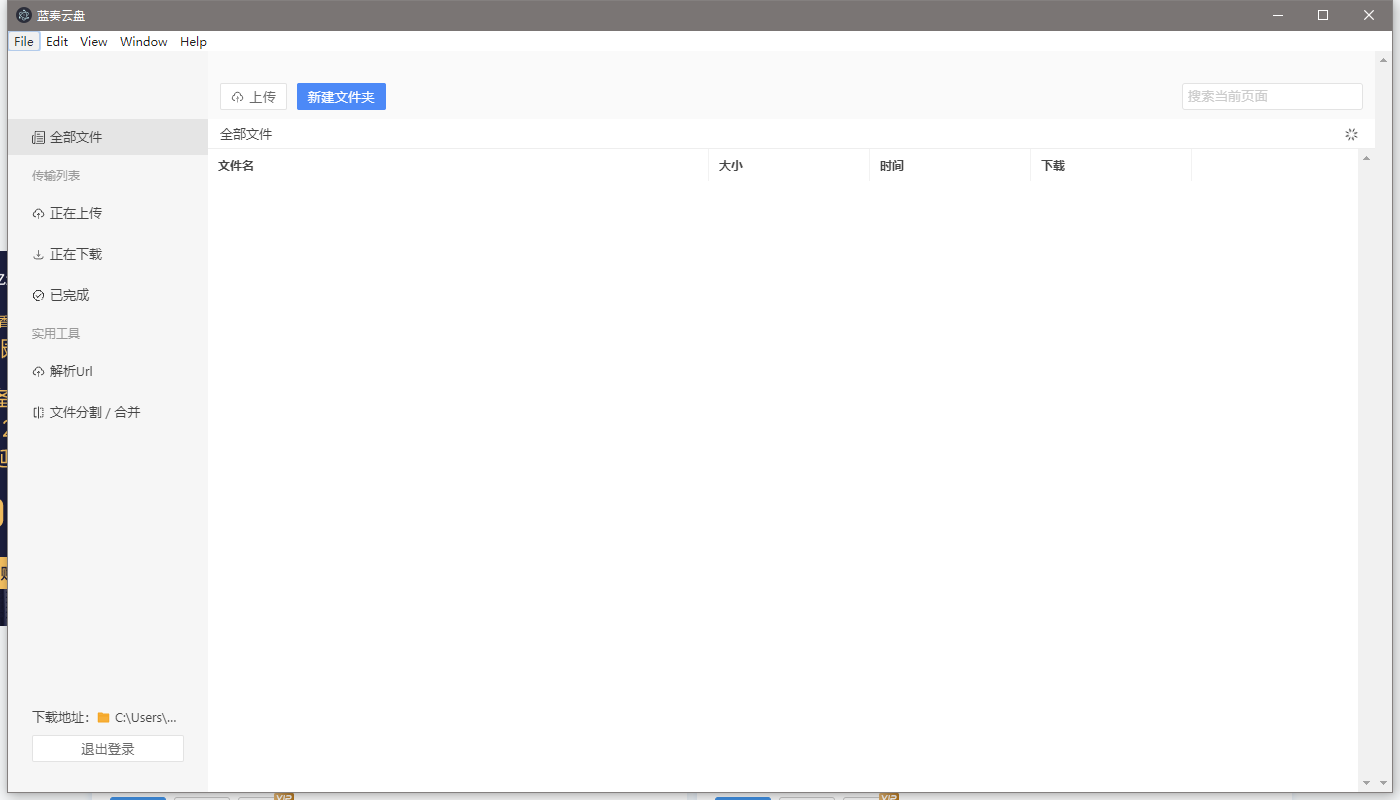Open the 正在下载 downloading list
This screenshot has height=800, width=1400.
108,254
